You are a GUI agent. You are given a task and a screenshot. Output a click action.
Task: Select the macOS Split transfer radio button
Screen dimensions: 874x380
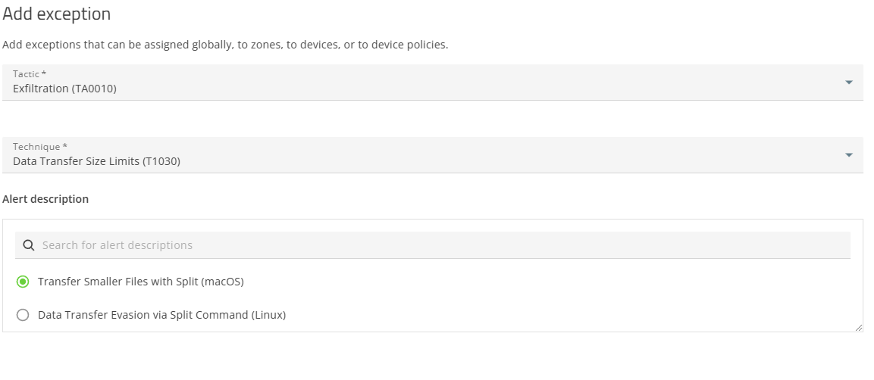(23, 282)
